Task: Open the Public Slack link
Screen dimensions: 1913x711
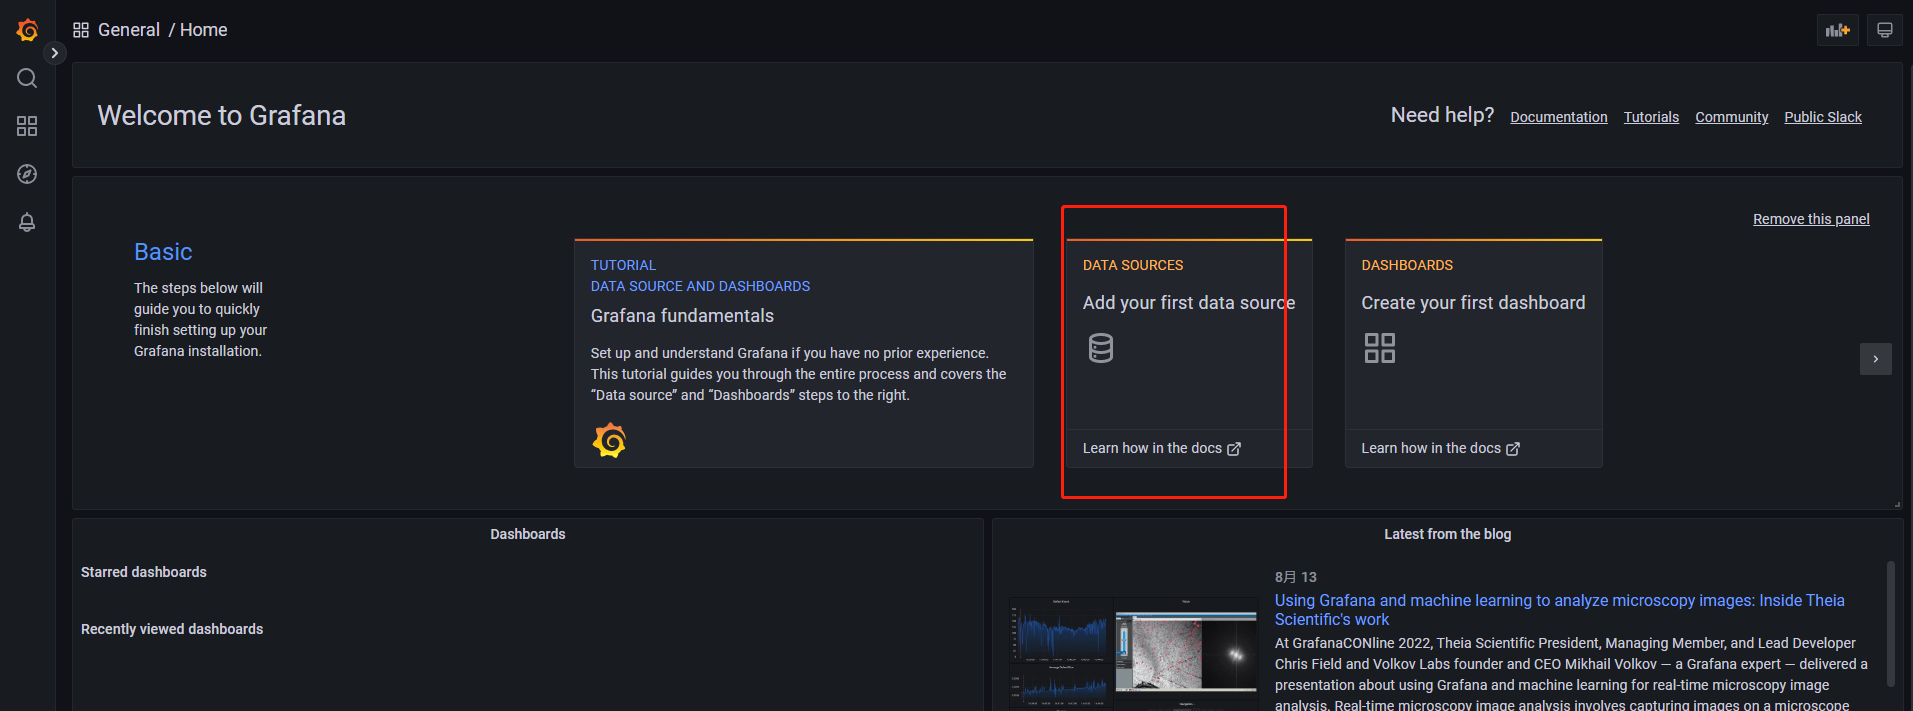Action: [1823, 117]
